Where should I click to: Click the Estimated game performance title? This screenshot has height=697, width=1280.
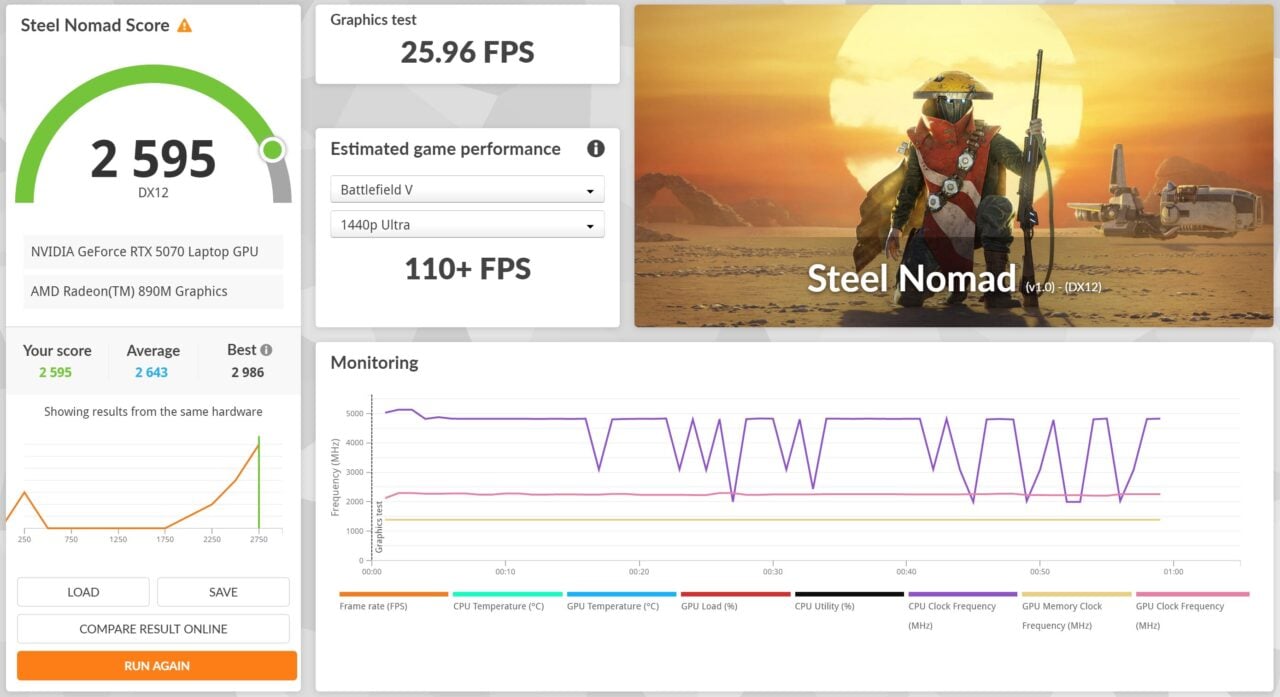click(446, 149)
